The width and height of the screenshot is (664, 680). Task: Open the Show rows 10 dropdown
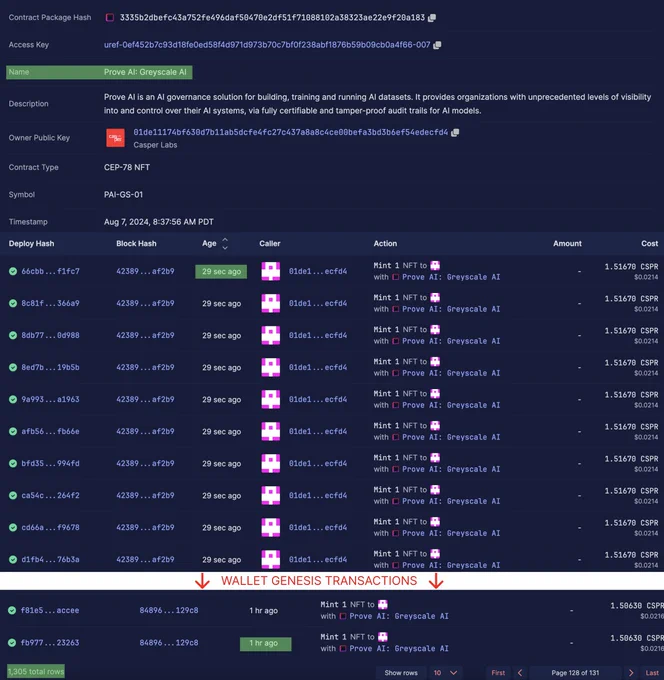445,673
